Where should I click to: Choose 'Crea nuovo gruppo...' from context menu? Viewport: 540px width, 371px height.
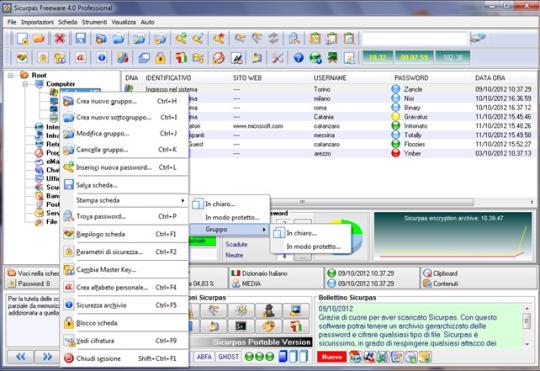(x=125, y=101)
